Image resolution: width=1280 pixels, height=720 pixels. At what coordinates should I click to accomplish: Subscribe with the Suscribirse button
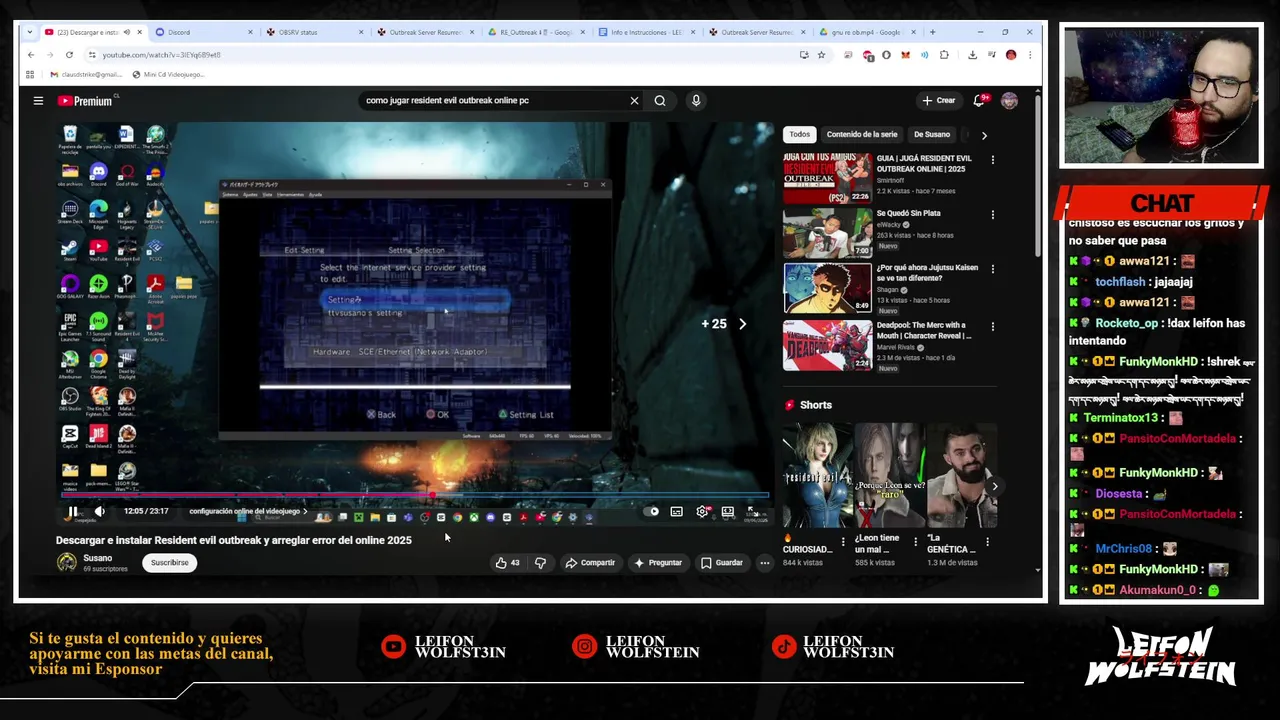pos(170,563)
